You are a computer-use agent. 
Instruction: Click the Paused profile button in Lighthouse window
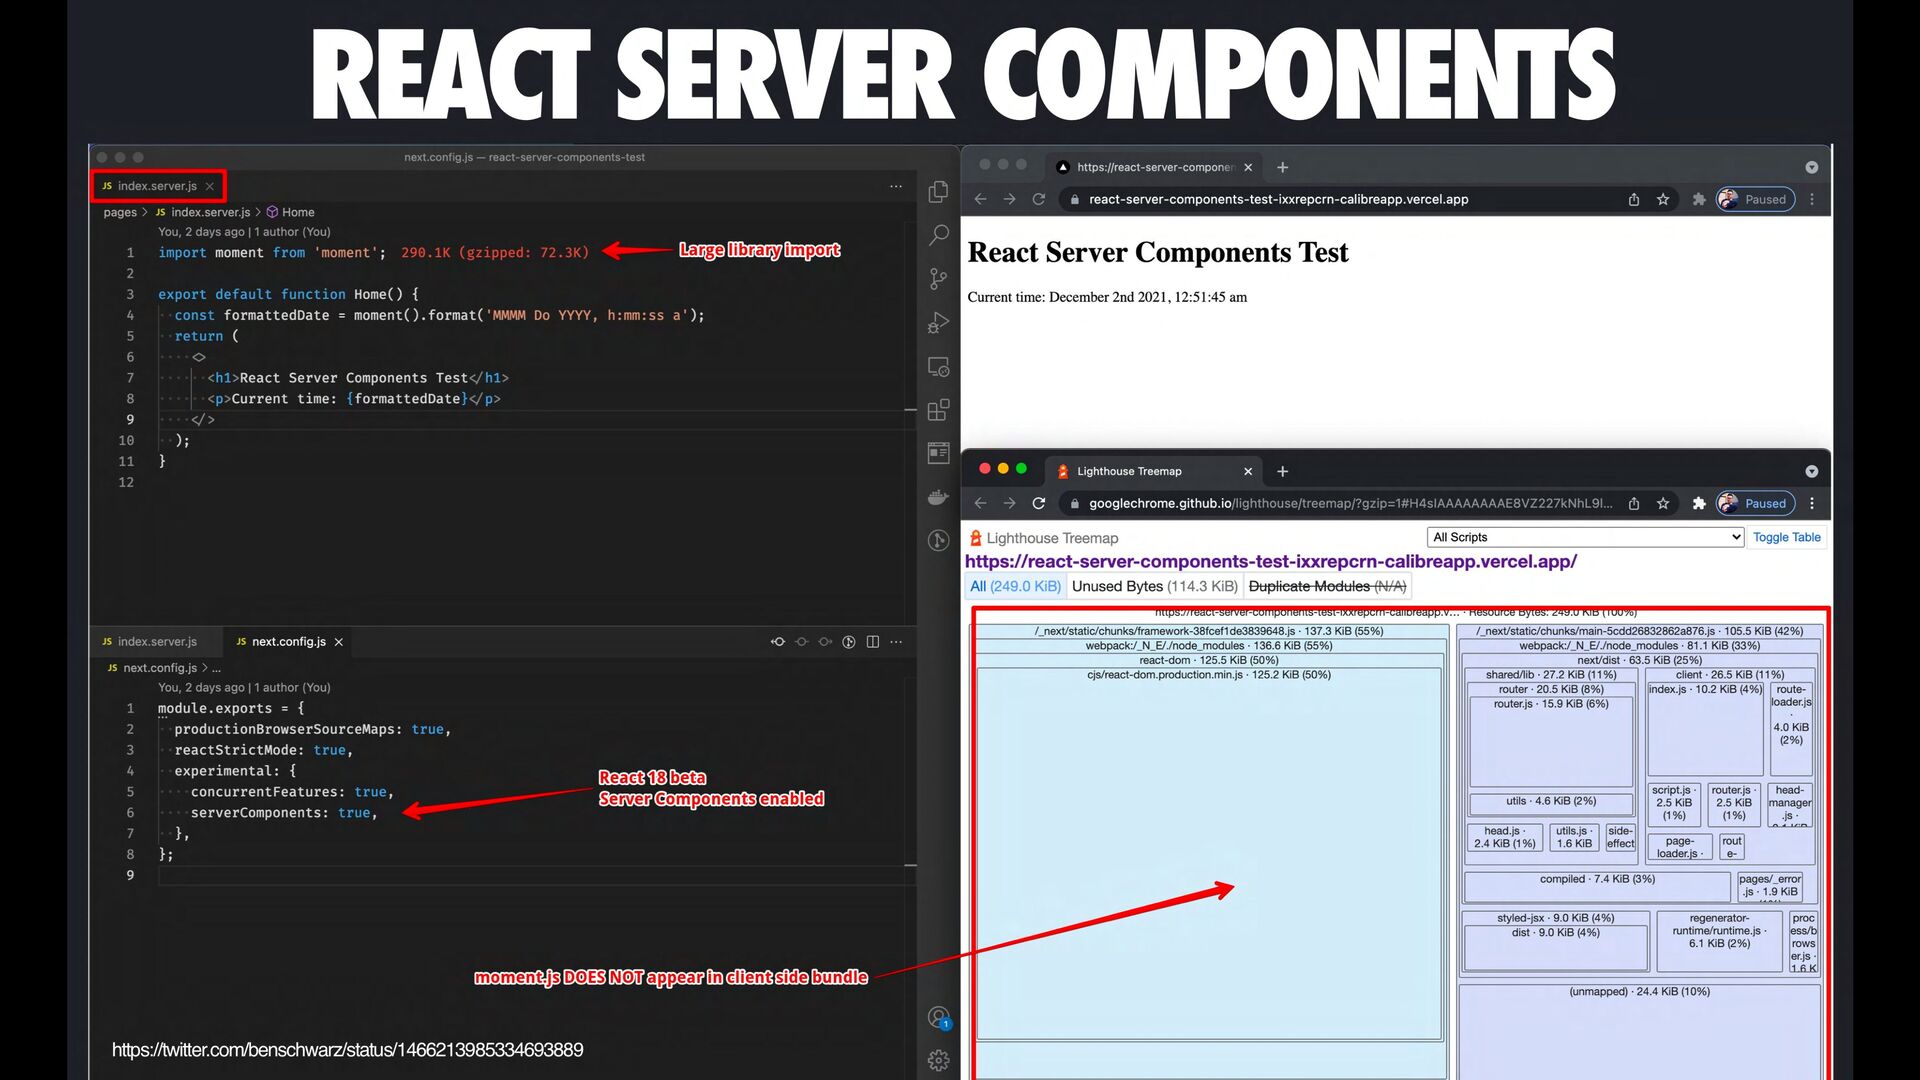[x=1755, y=503]
